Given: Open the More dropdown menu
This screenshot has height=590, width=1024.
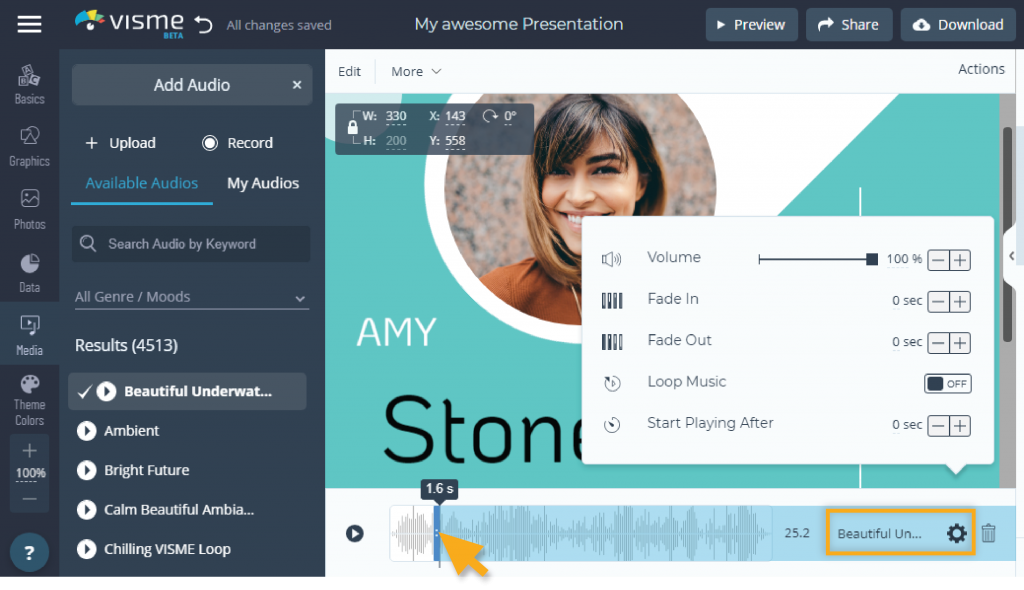Looking at the screenshot, I should (416, 71).
